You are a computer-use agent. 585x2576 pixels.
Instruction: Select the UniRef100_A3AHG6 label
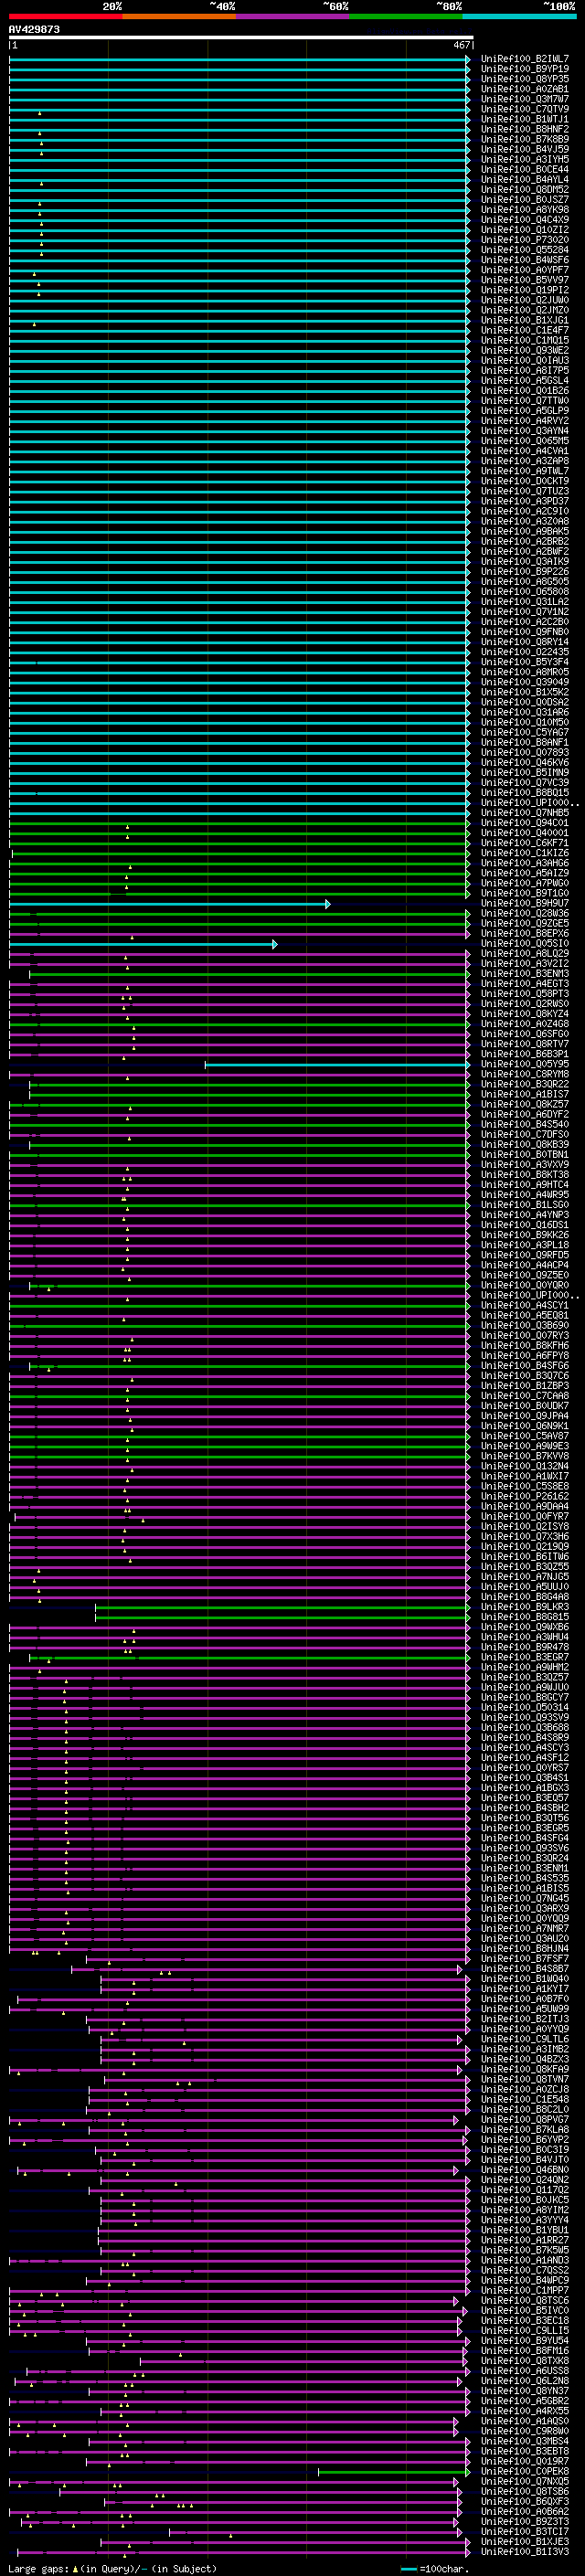tap(525, 863)
